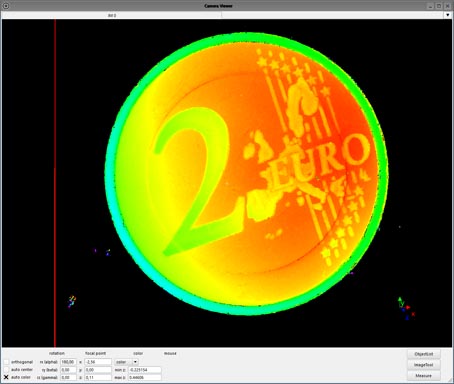Select the first tab in the tab bar
Viewport: 454px width, 384px height.
click(112, 15)
